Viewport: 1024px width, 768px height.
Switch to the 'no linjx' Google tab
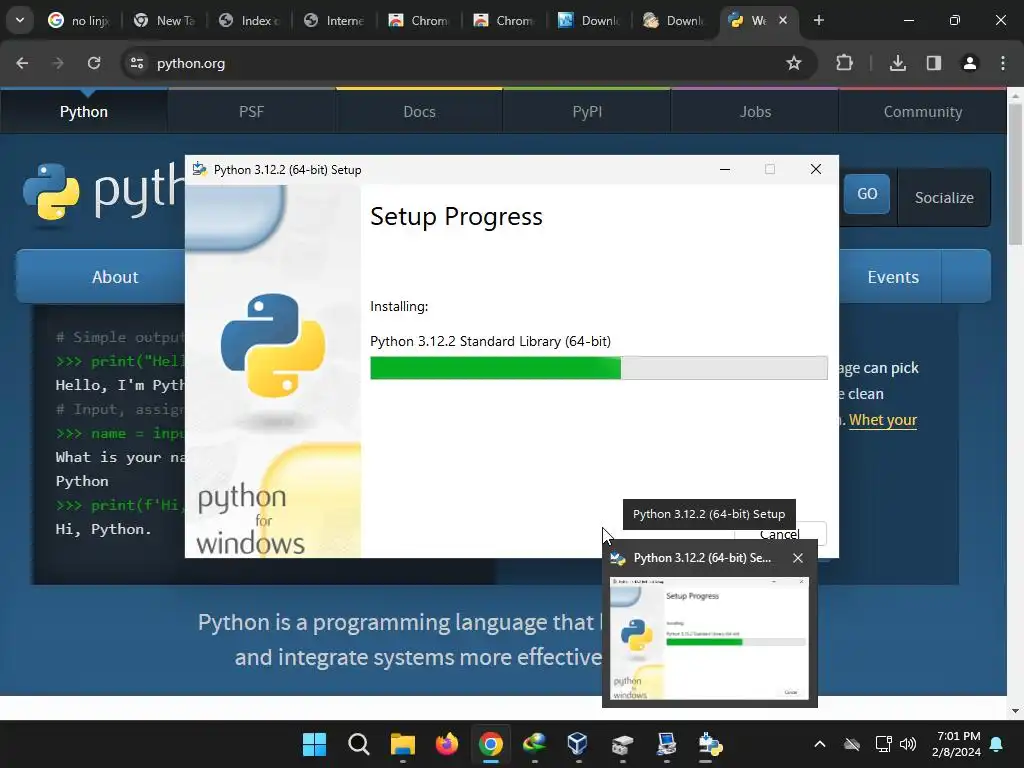pos(78,20)
